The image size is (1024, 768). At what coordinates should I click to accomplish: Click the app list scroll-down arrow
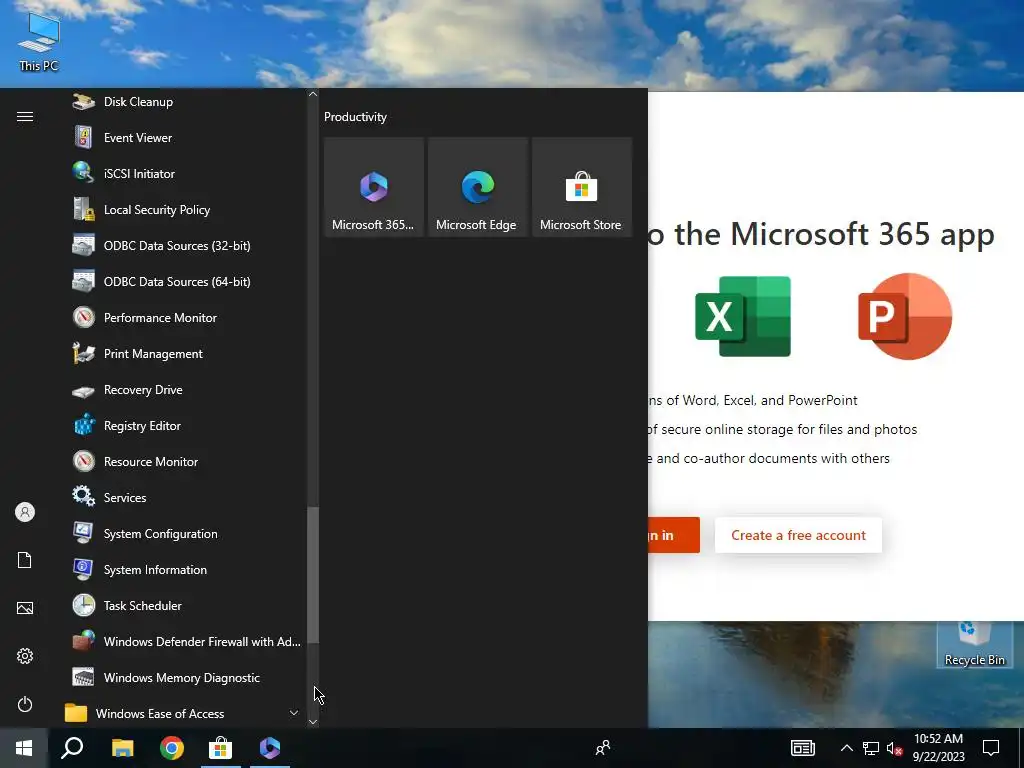coord(313,722)
